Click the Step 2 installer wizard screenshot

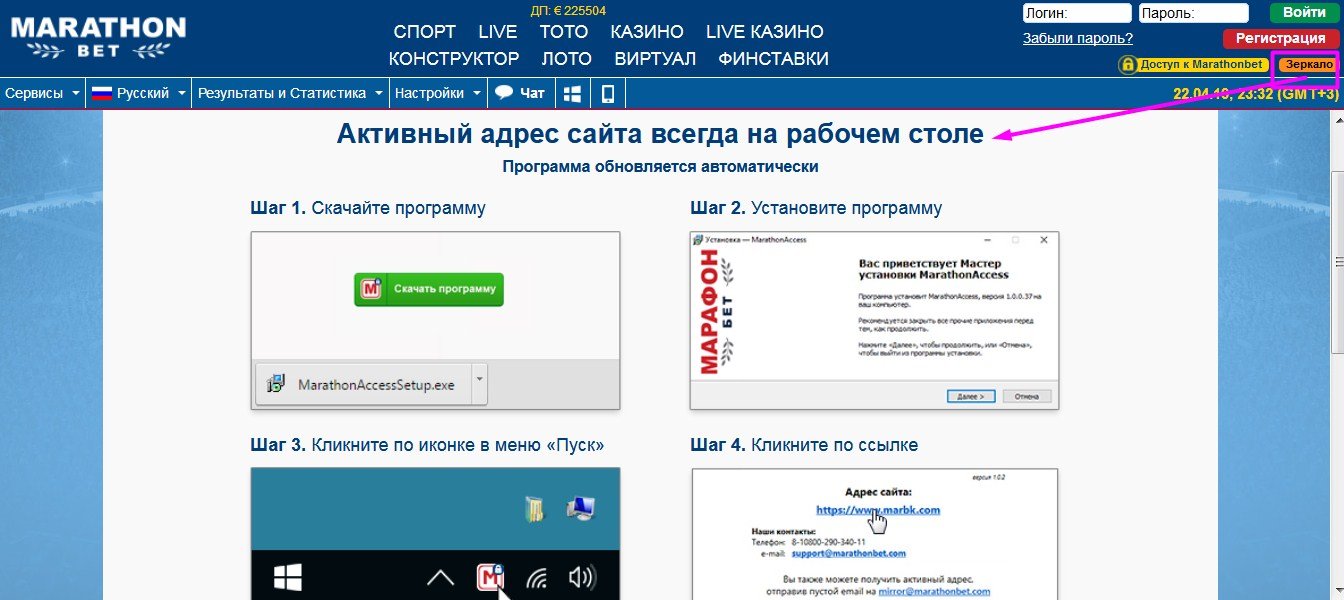874,321
